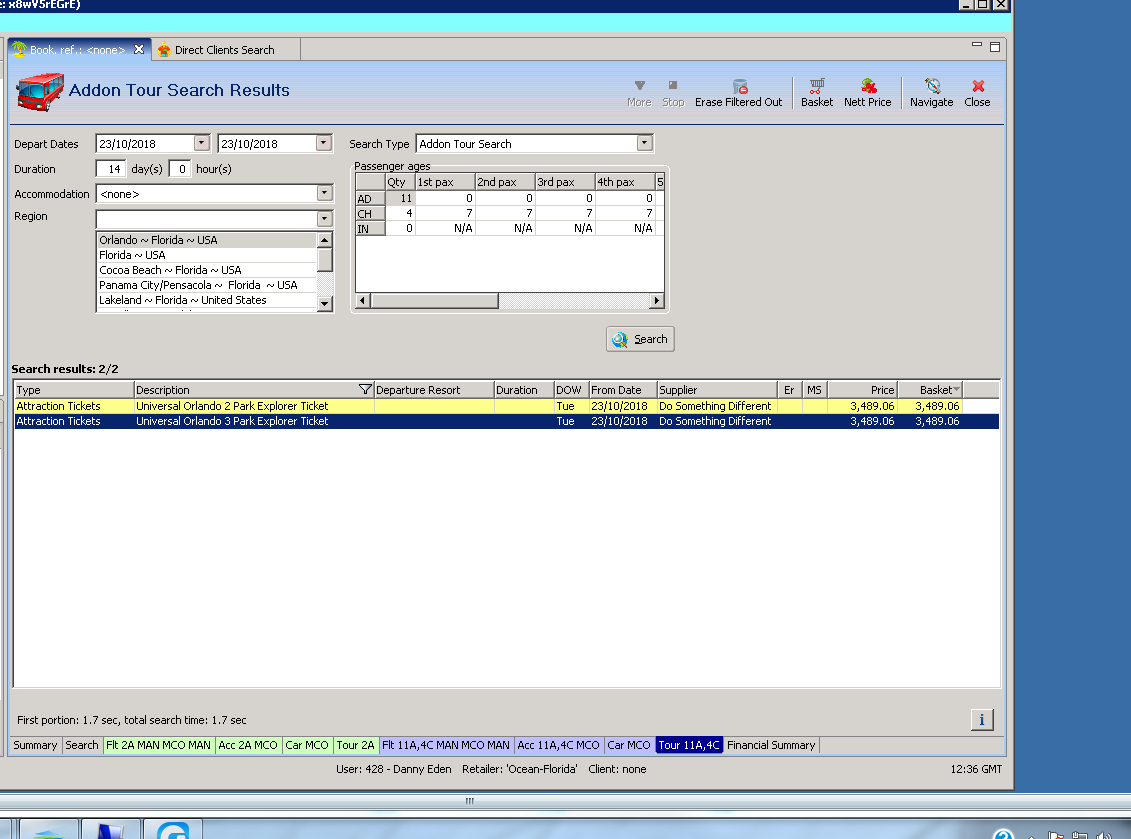Select Panama City/Pensacola region entry

[x=206, y=285]
